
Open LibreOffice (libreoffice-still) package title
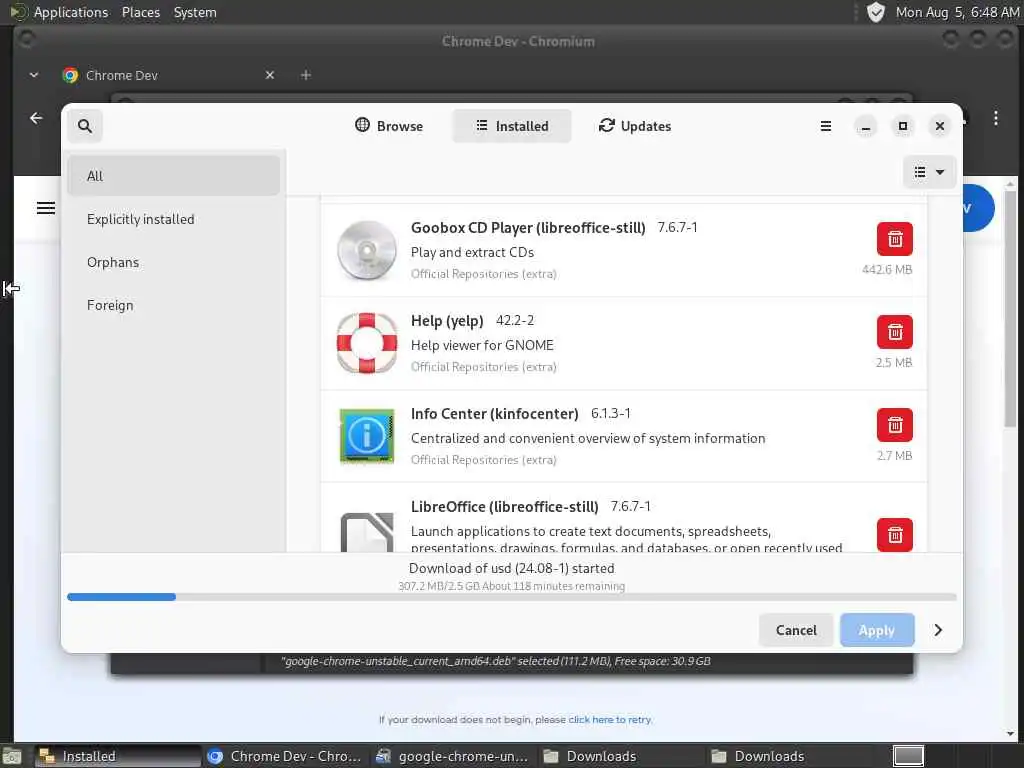tap(504, 506)
